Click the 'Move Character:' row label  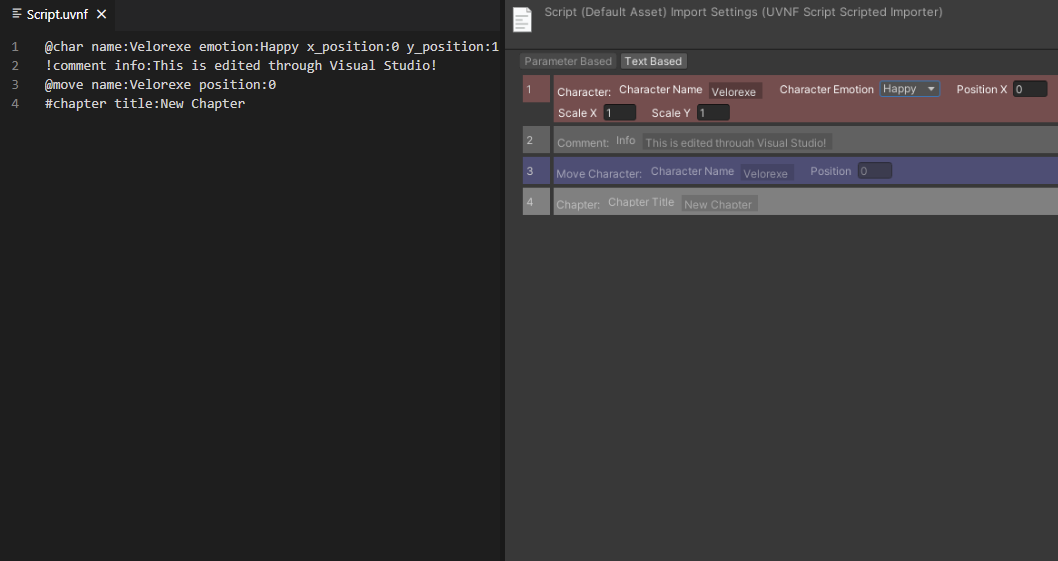pyautogui.click(x=599, y=173)
